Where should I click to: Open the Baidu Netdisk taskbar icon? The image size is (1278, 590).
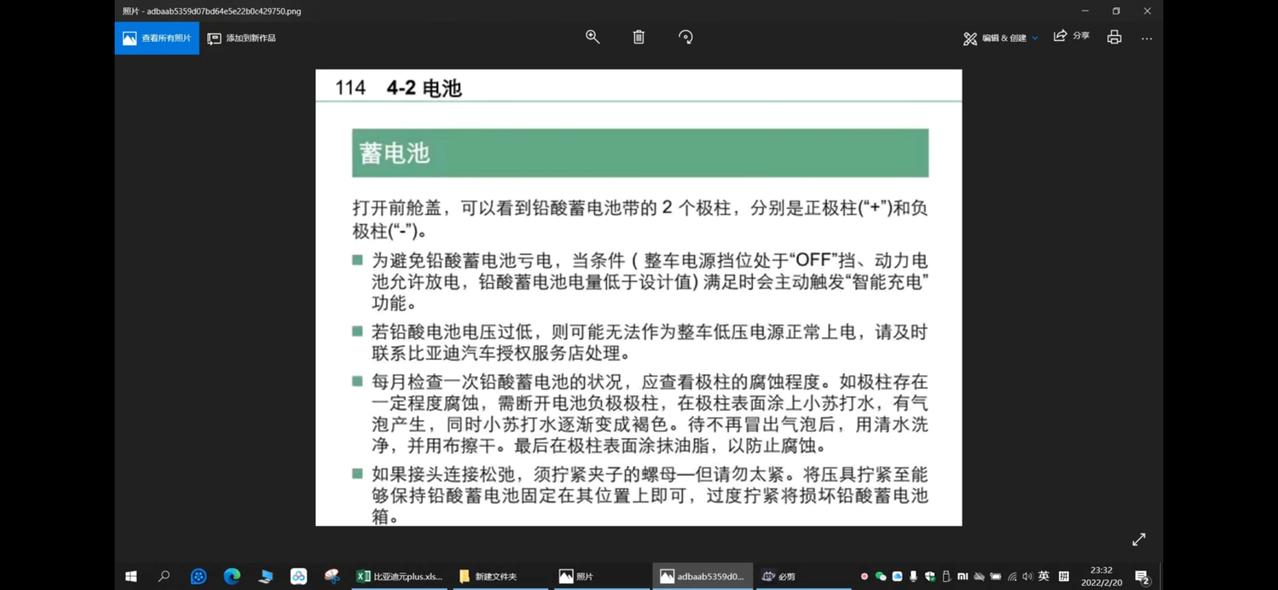[298, 576]
